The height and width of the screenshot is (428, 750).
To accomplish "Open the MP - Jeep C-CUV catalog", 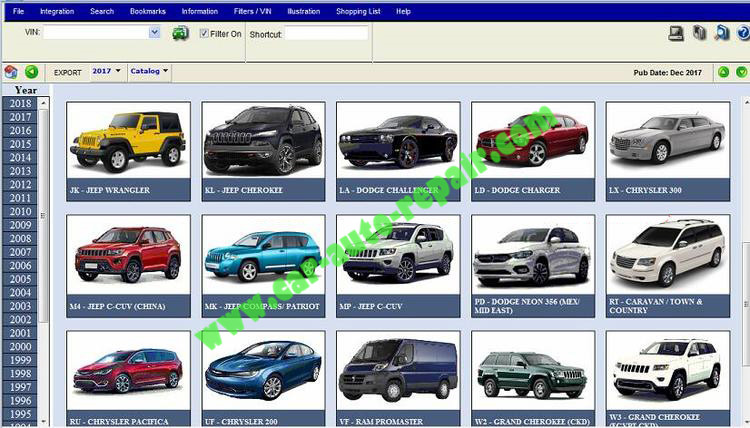I will 398,266.
